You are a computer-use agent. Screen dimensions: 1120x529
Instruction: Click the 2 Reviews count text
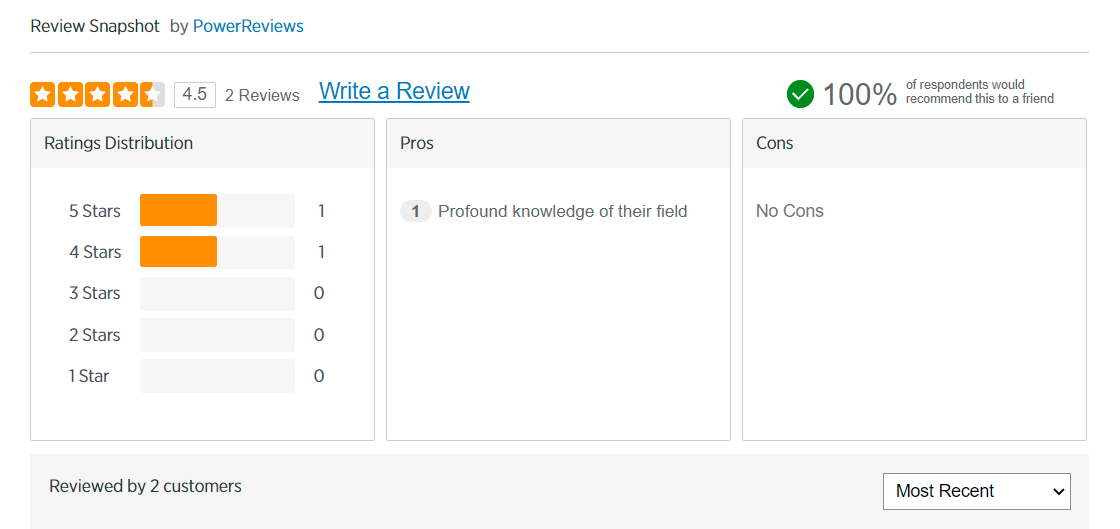262,95
